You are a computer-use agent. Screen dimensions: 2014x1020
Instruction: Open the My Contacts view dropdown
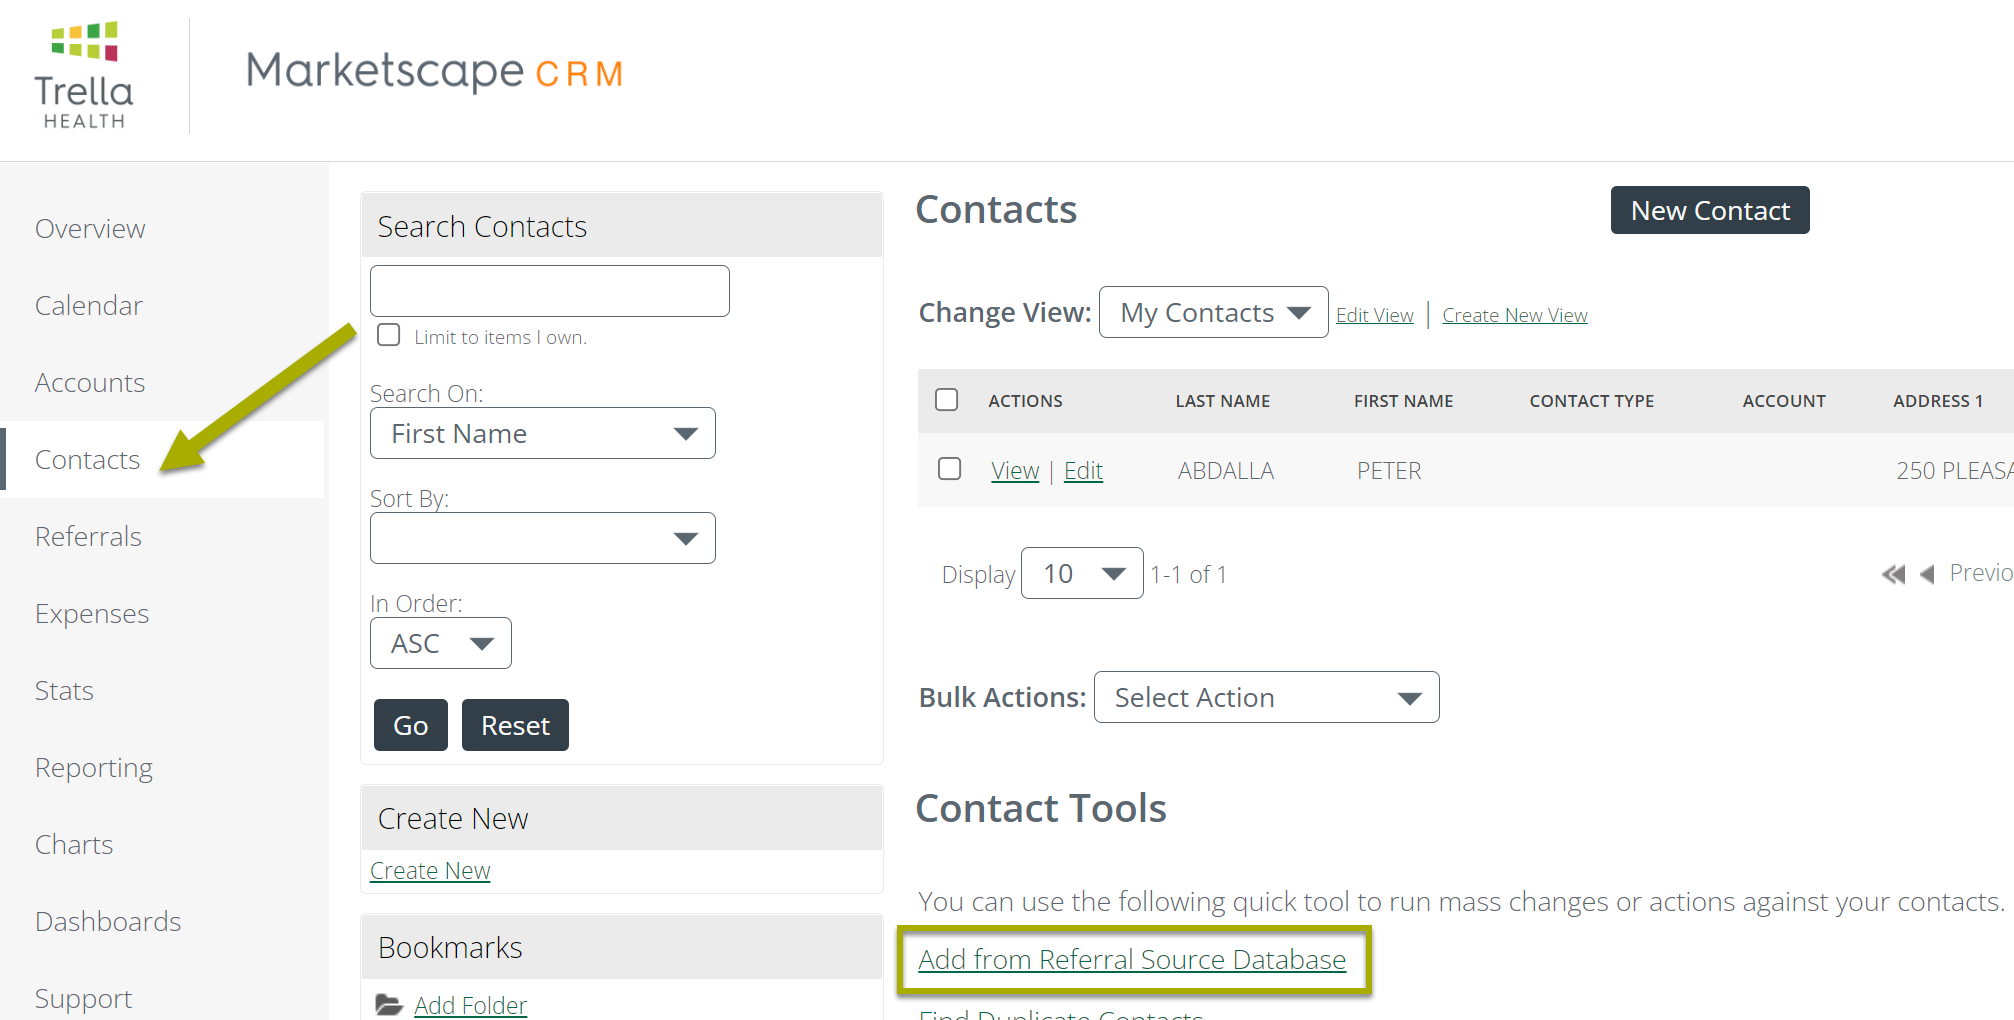(x=1214, y=312)
